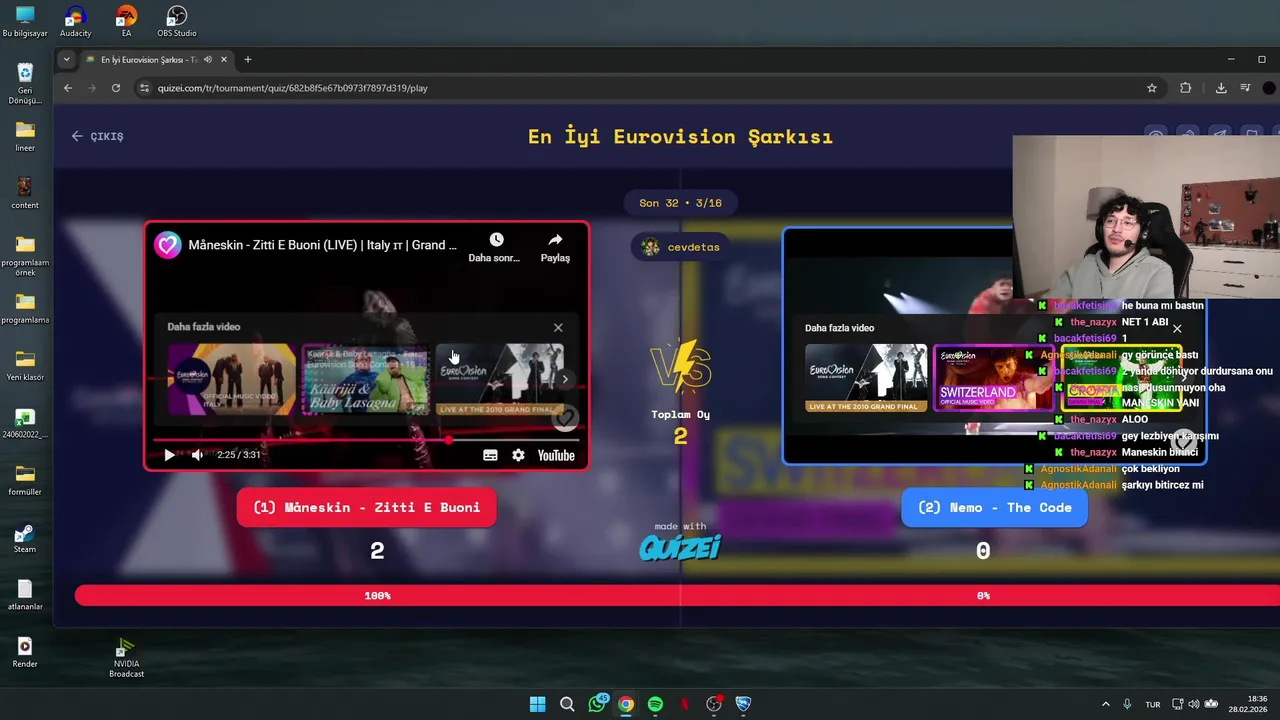Open the formüller folder
1280x720 pixels.
point(25,479)
